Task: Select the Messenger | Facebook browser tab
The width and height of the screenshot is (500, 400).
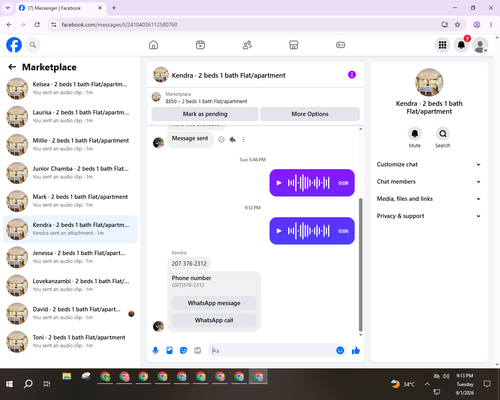Action: pyautogui.click(x=61, y=8)
